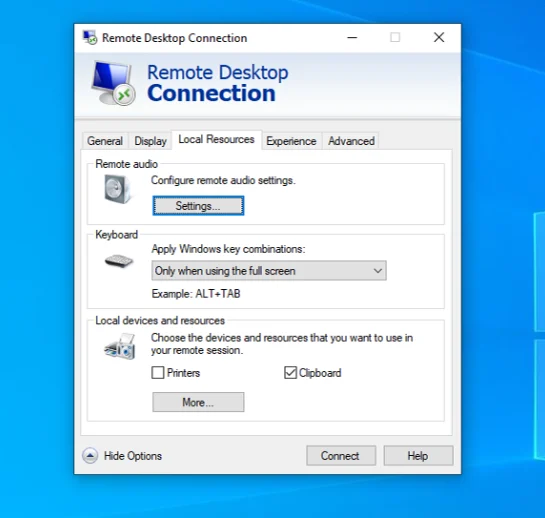This screenshot has width=545, height=518.
Task: Click the keyboard icon
Action: coord(119,261)
